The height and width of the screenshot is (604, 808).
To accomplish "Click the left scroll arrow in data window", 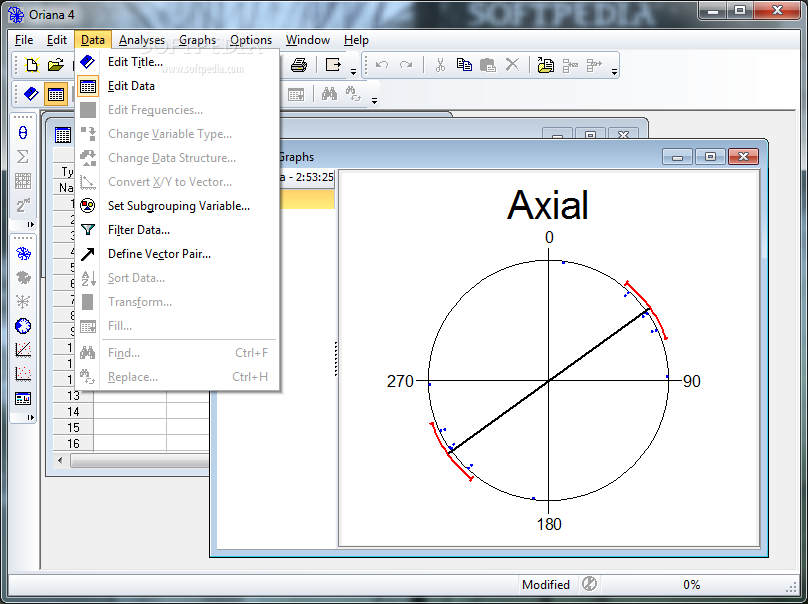I will [x=60, y=460].
